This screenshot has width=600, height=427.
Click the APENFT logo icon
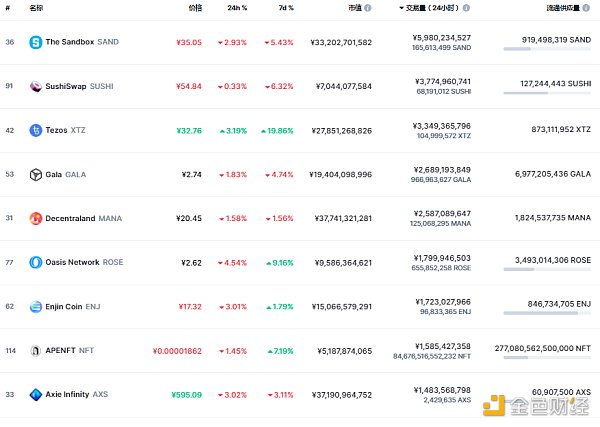pyautogui.click(x=36, y=350)
